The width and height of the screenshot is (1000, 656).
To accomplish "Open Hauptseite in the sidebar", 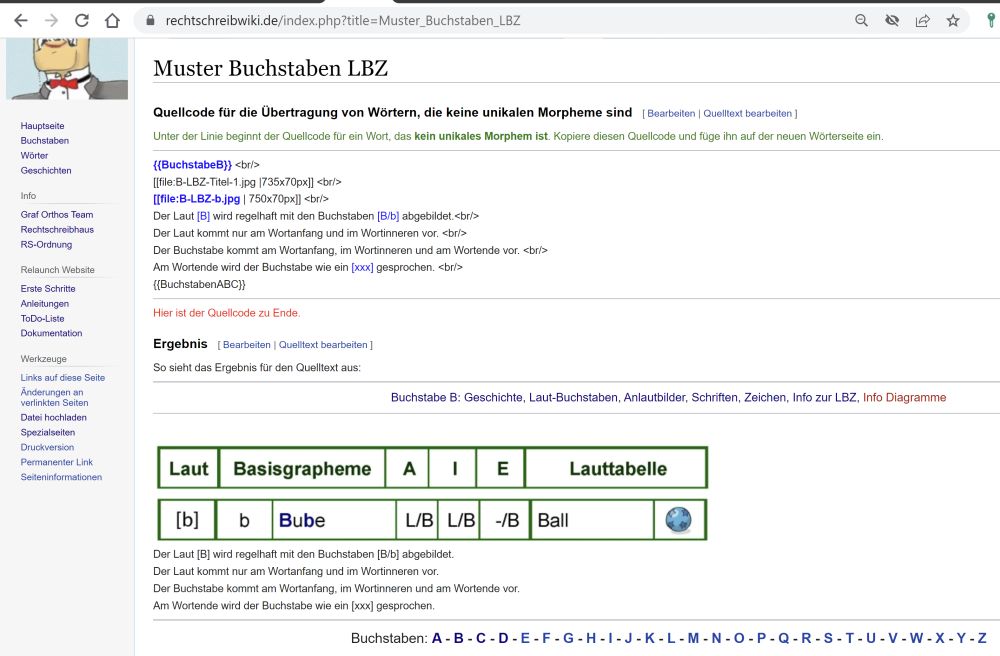I will point(42,126).
